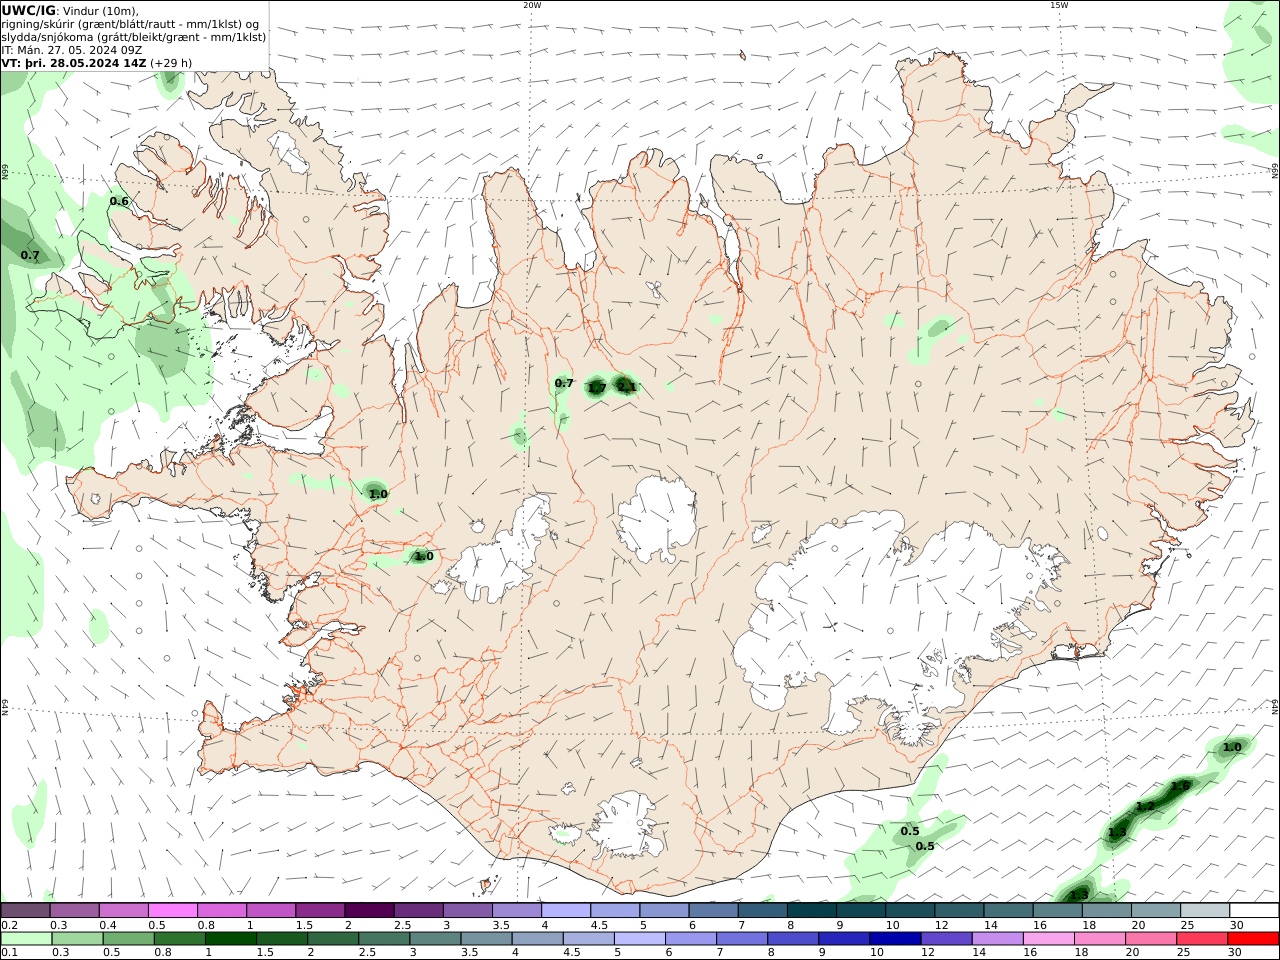1280x960 pixels.
Task: Select the violet 12 rain scale swatch
Action: coord(945,939)
